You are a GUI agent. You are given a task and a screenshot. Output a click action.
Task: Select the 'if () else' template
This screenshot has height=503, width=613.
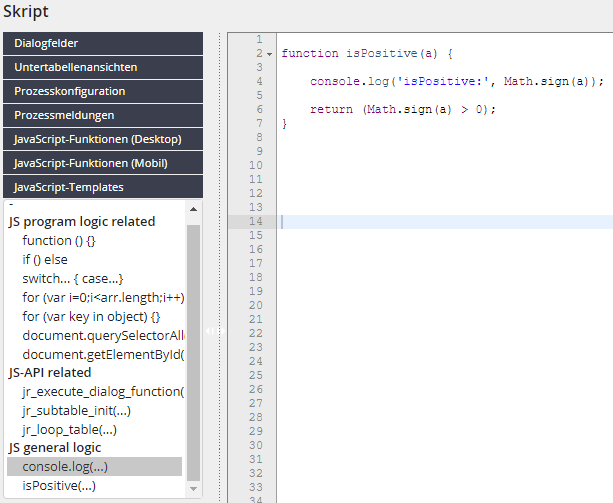tap(45, 259)
